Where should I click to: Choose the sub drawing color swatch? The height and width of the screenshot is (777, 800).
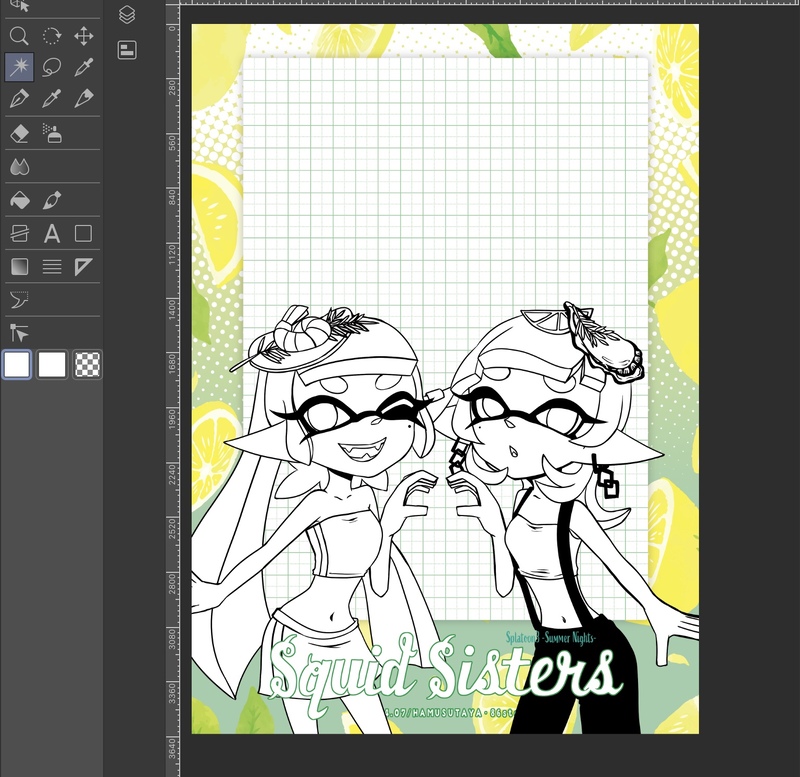tap(52, 364)
